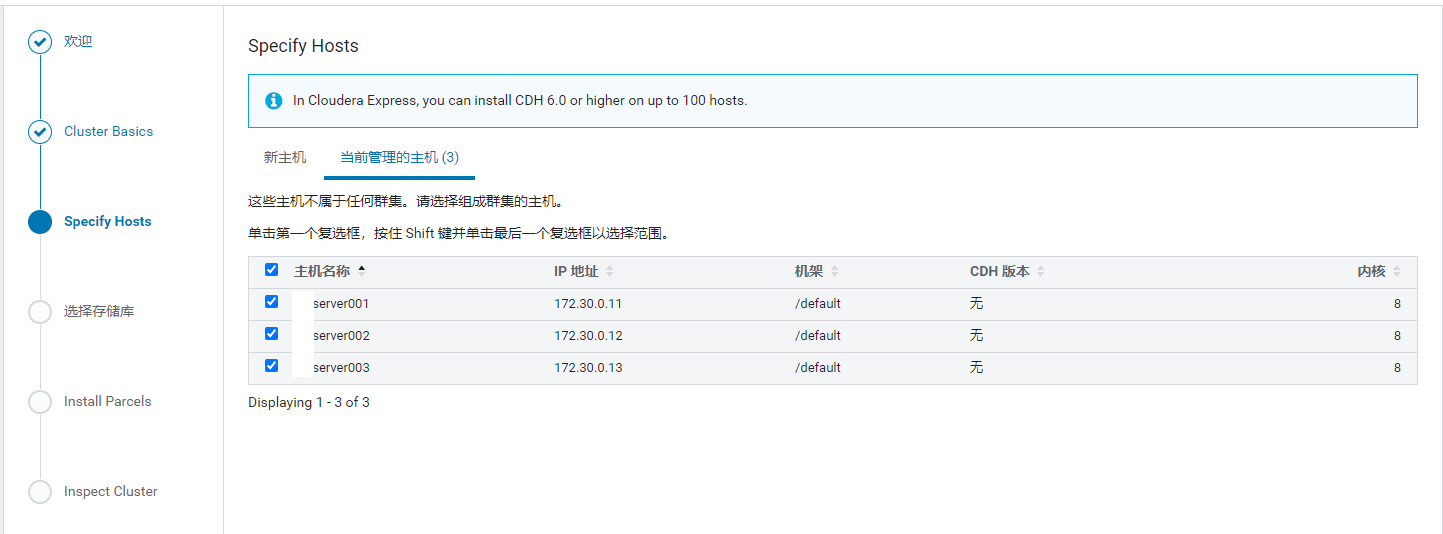Sort by 机架 column arrows
The image size is (1443, 534).
(834, 272)
